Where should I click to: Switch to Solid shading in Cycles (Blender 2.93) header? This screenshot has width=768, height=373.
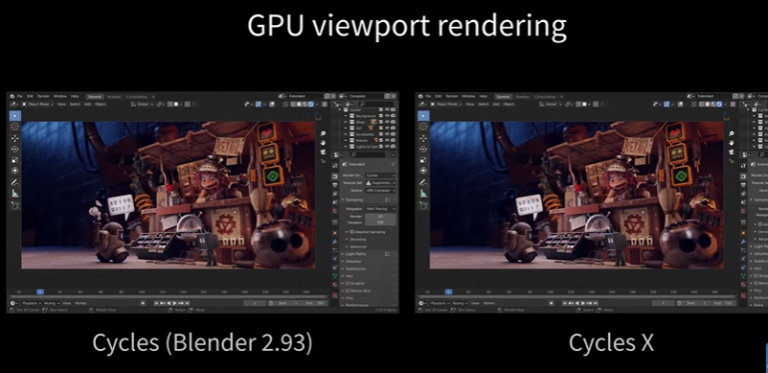tap(299, 104)
